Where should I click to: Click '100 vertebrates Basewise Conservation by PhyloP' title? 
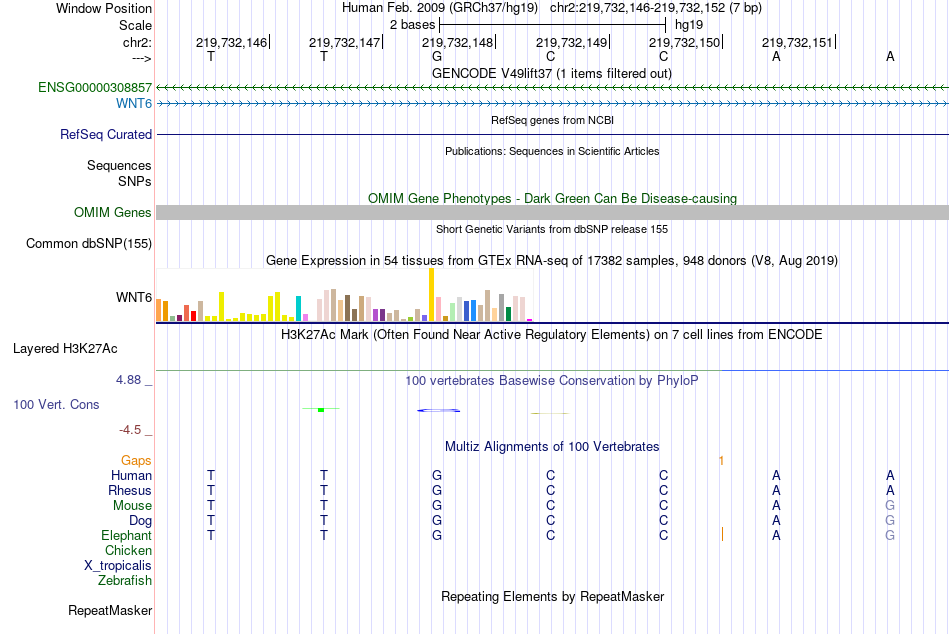(x=552, y=381)
